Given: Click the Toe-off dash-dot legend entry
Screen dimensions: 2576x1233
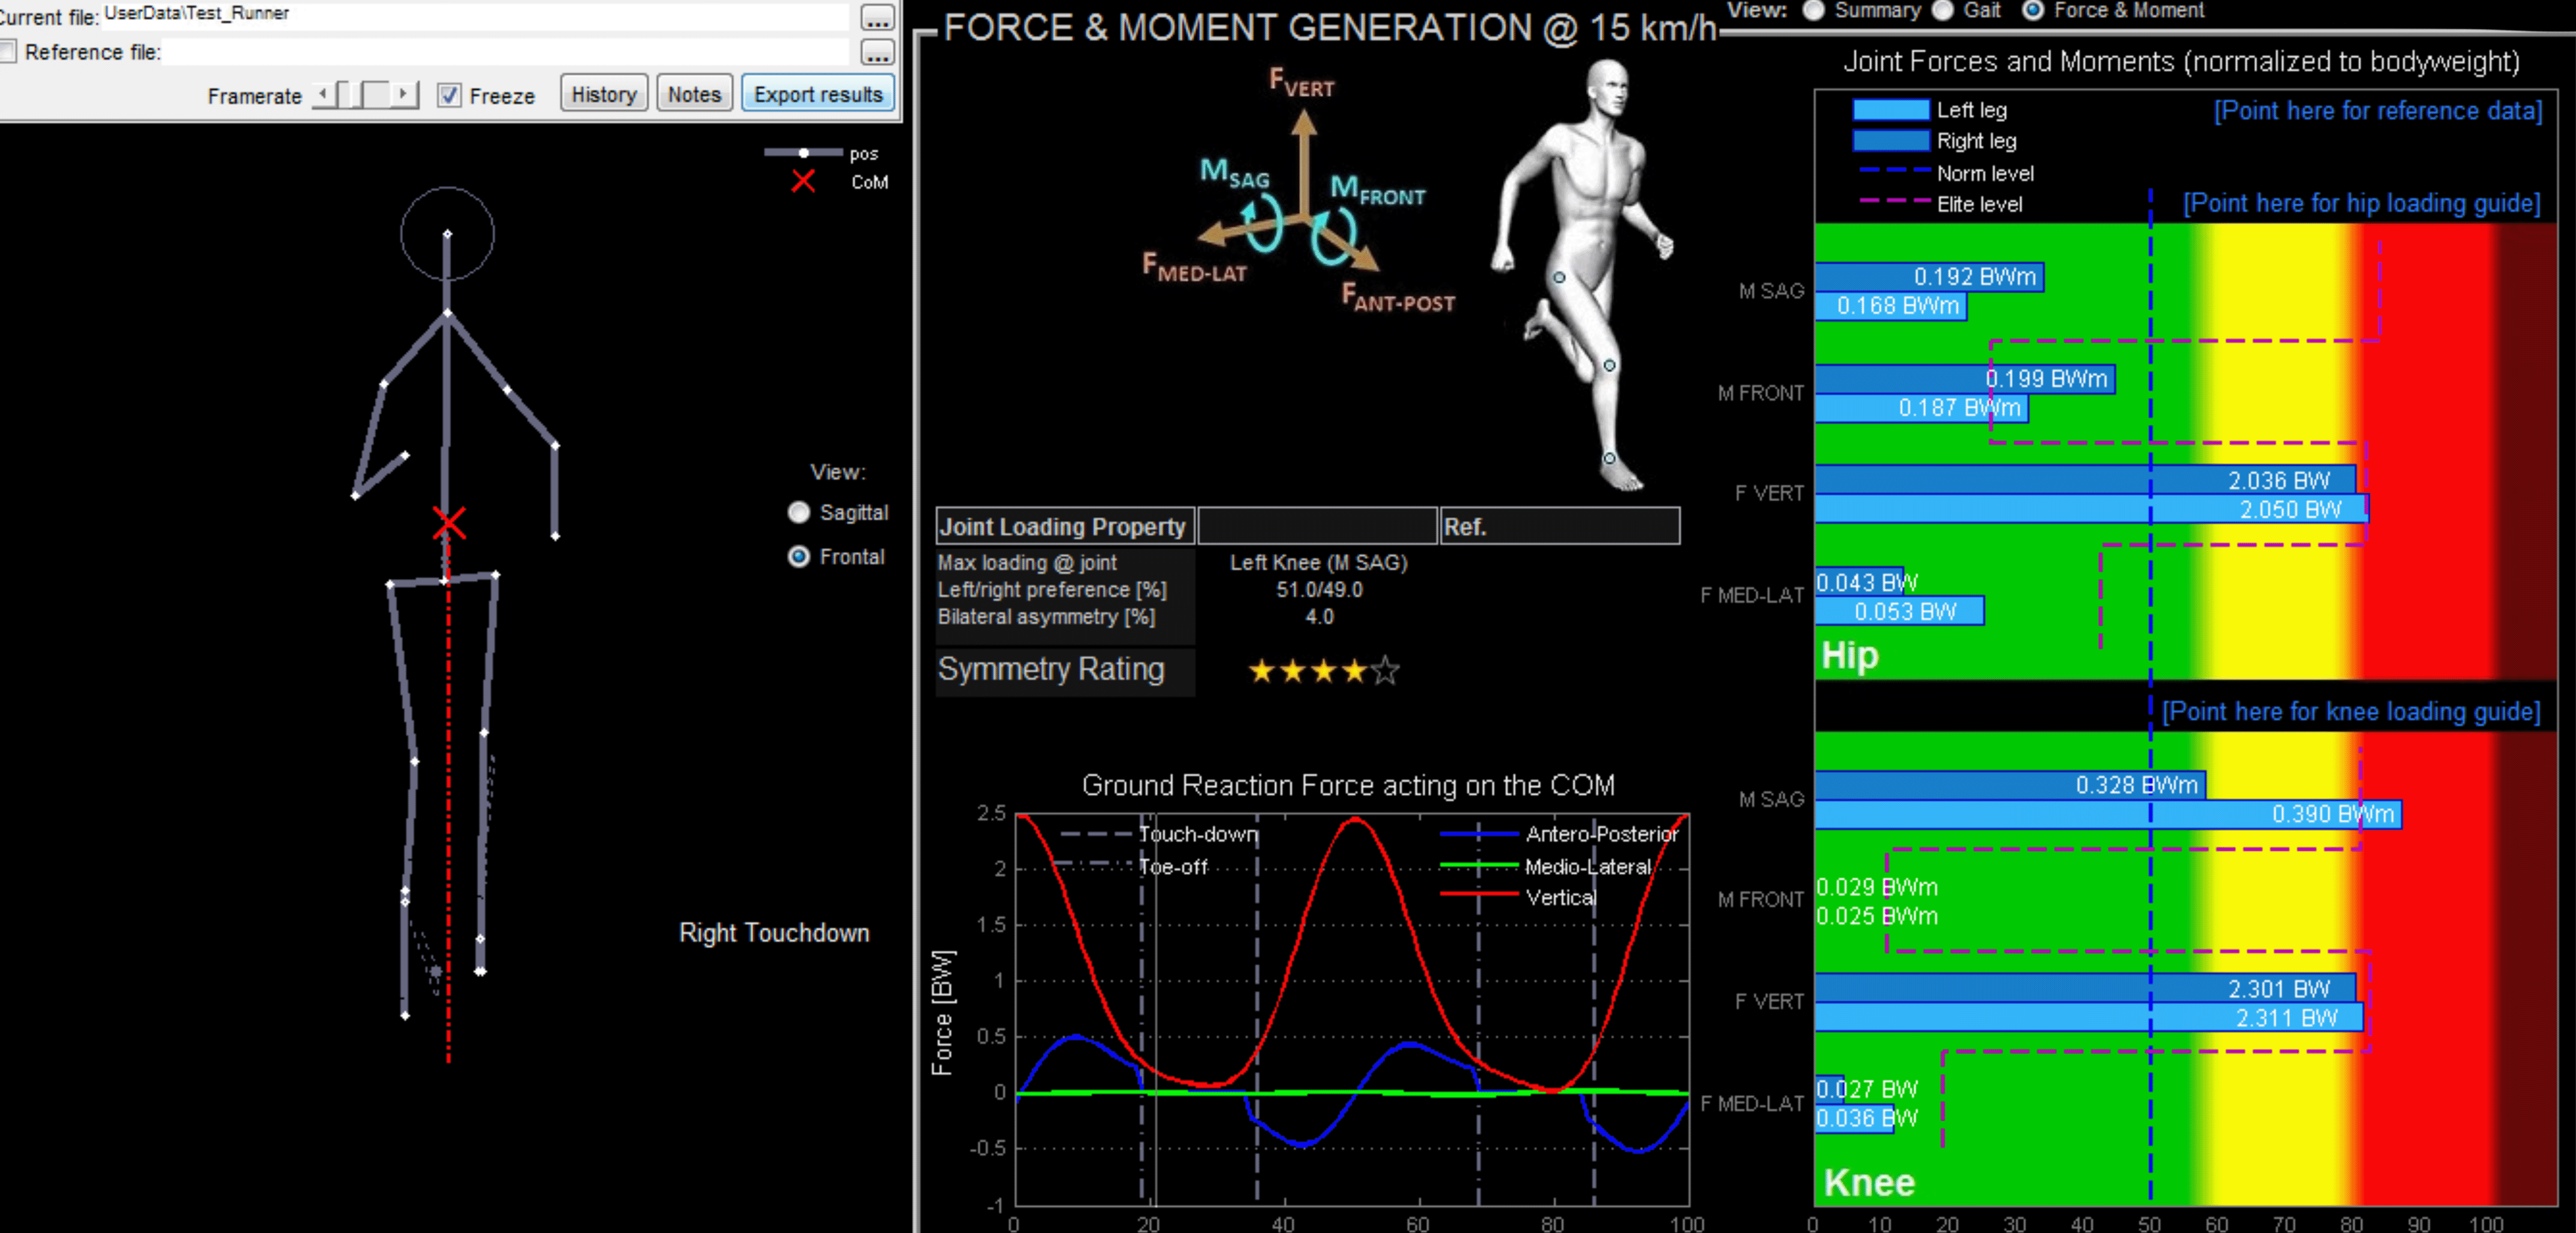Looking at the screenshot, I should click(x=1133, y=866).
